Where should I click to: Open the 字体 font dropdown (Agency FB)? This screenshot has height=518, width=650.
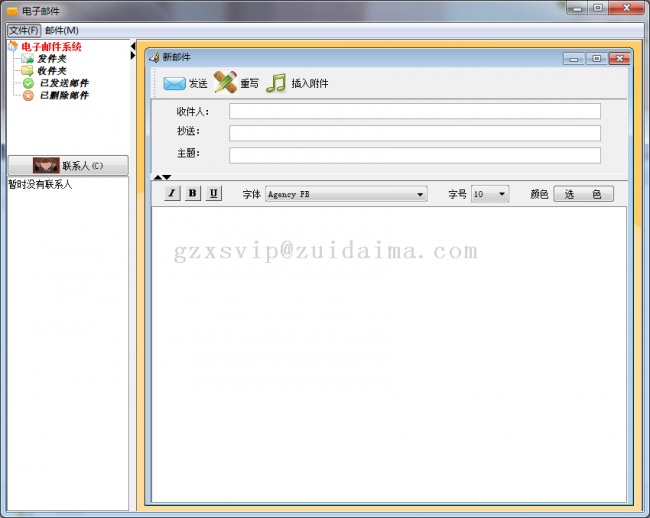[x=346, y=194]
